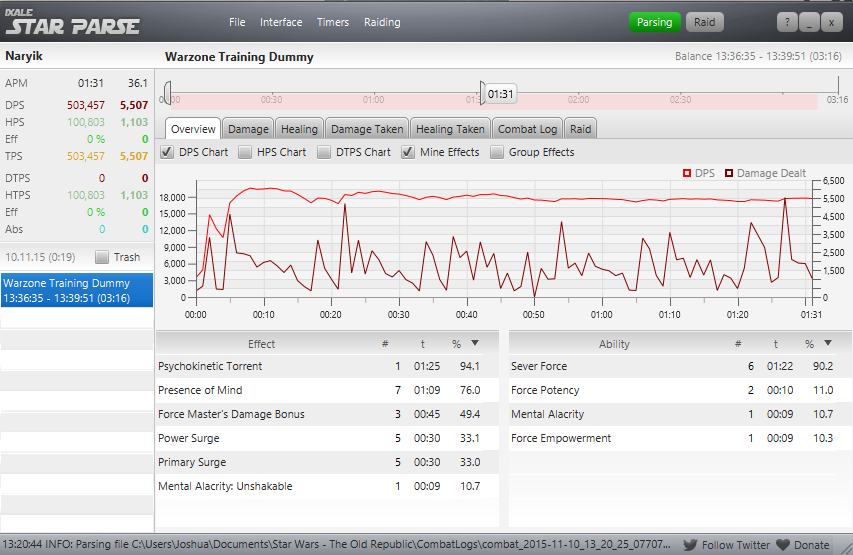853x555 pixels.
Task: View the Combat Log tab
Action: pyautogui.click(x=527, y=129)
